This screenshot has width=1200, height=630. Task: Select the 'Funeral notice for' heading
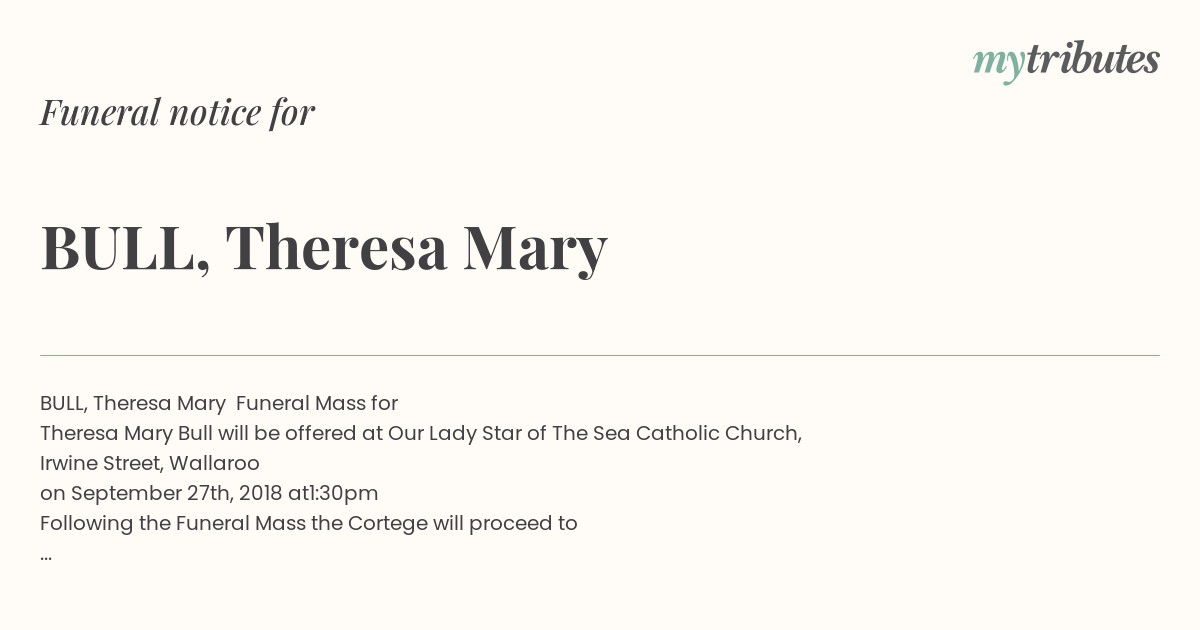pyautogui.click(x=177, y=112)
